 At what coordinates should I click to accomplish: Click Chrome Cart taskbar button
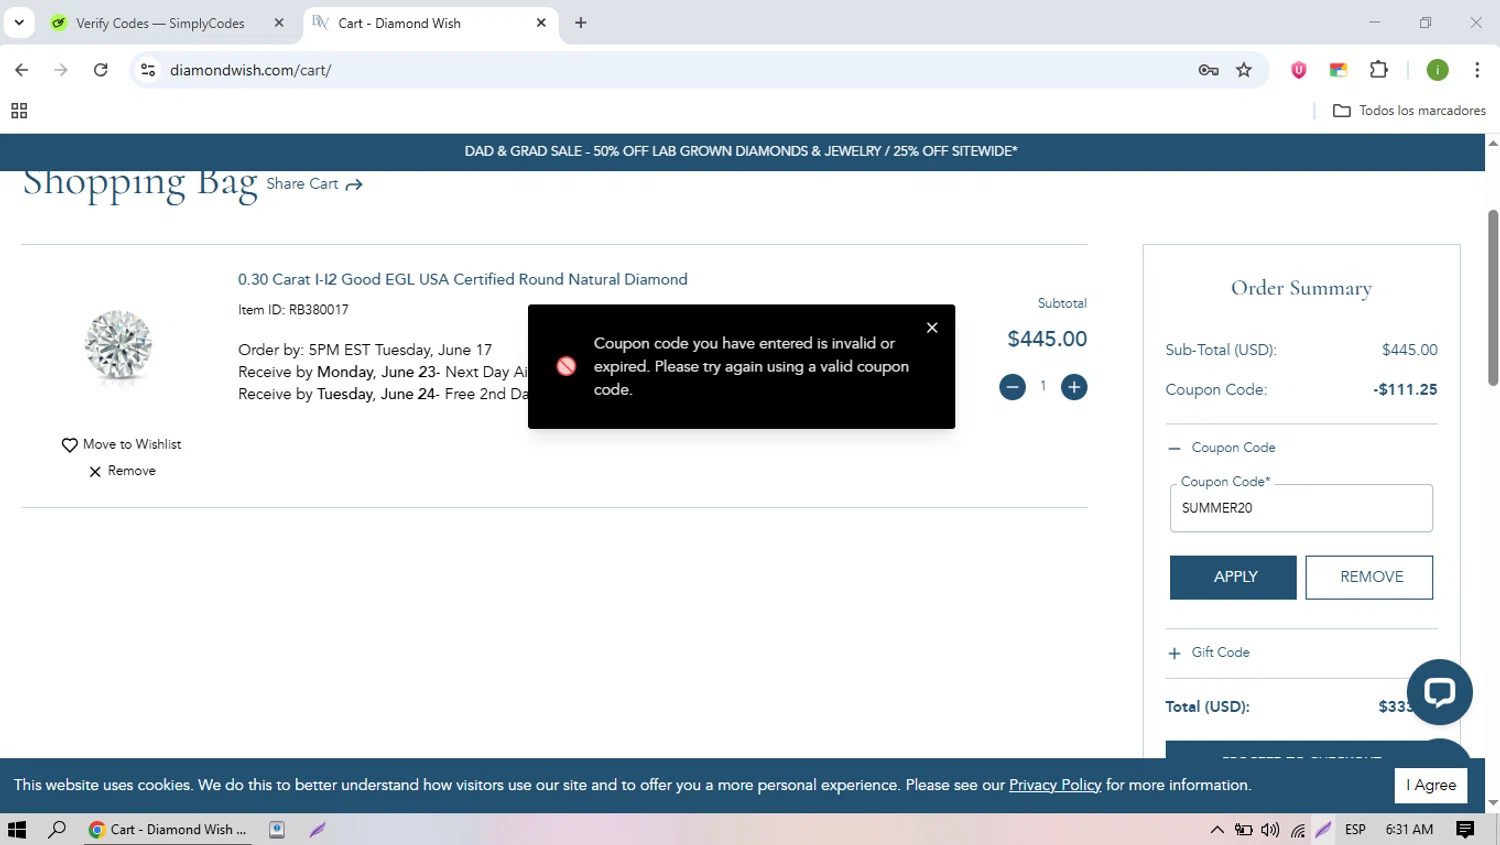pyautogui.click(x=168, y=829)
